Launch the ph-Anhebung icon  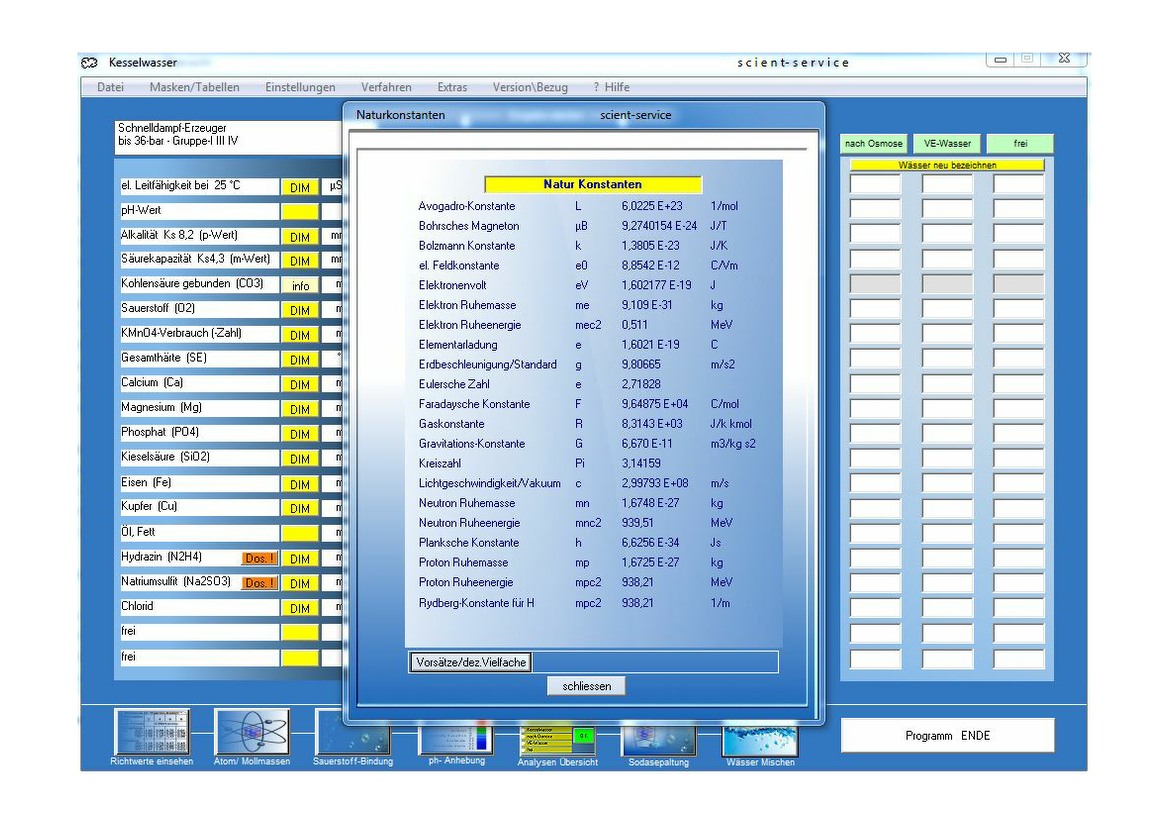(456, 739)
